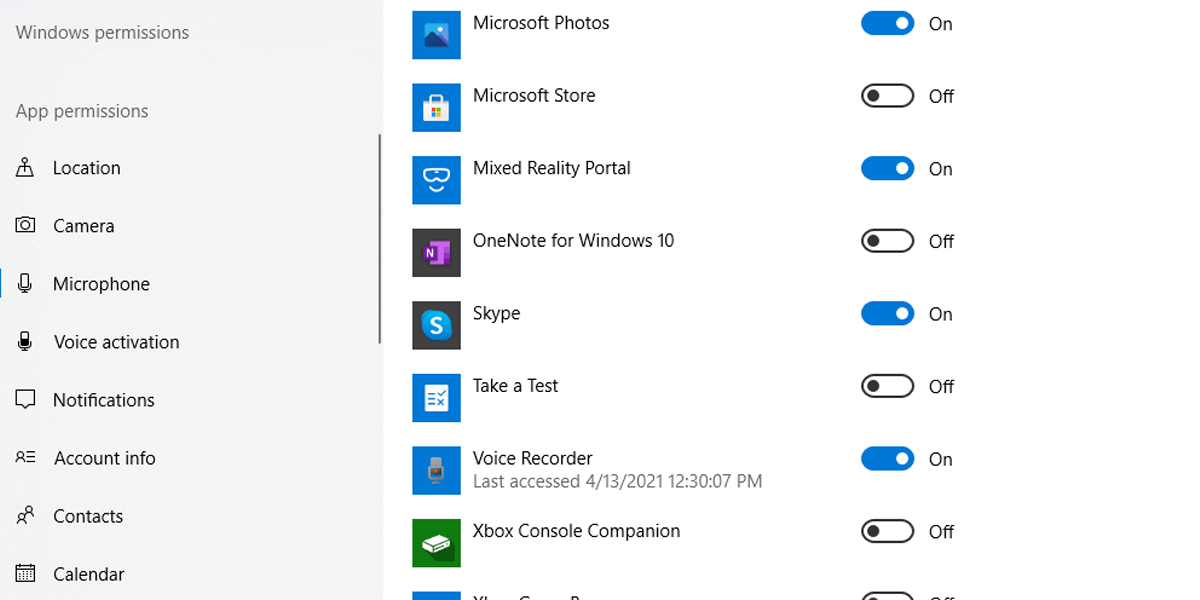Click the Xbox Console Companion icon
This screenshot has width=1200, height=600.
[436, 543]
